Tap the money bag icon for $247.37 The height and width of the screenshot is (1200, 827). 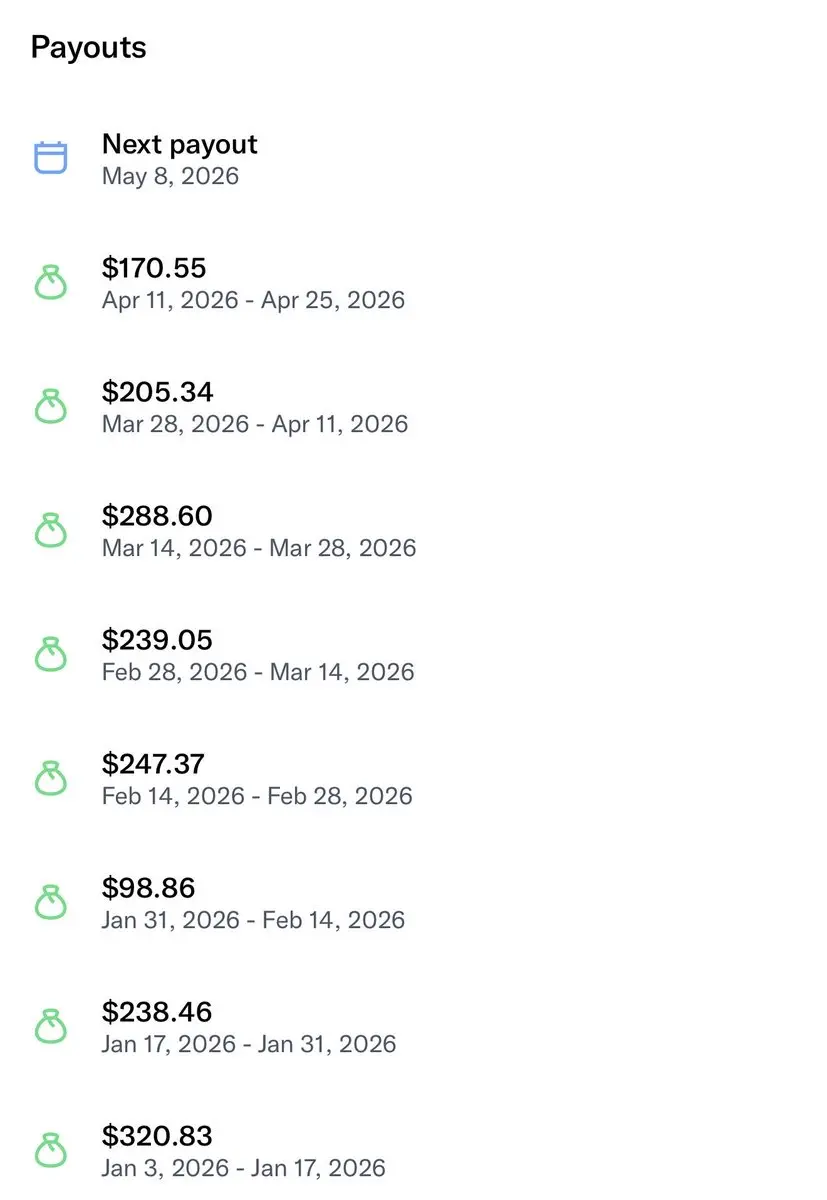[x=51, y=779]
